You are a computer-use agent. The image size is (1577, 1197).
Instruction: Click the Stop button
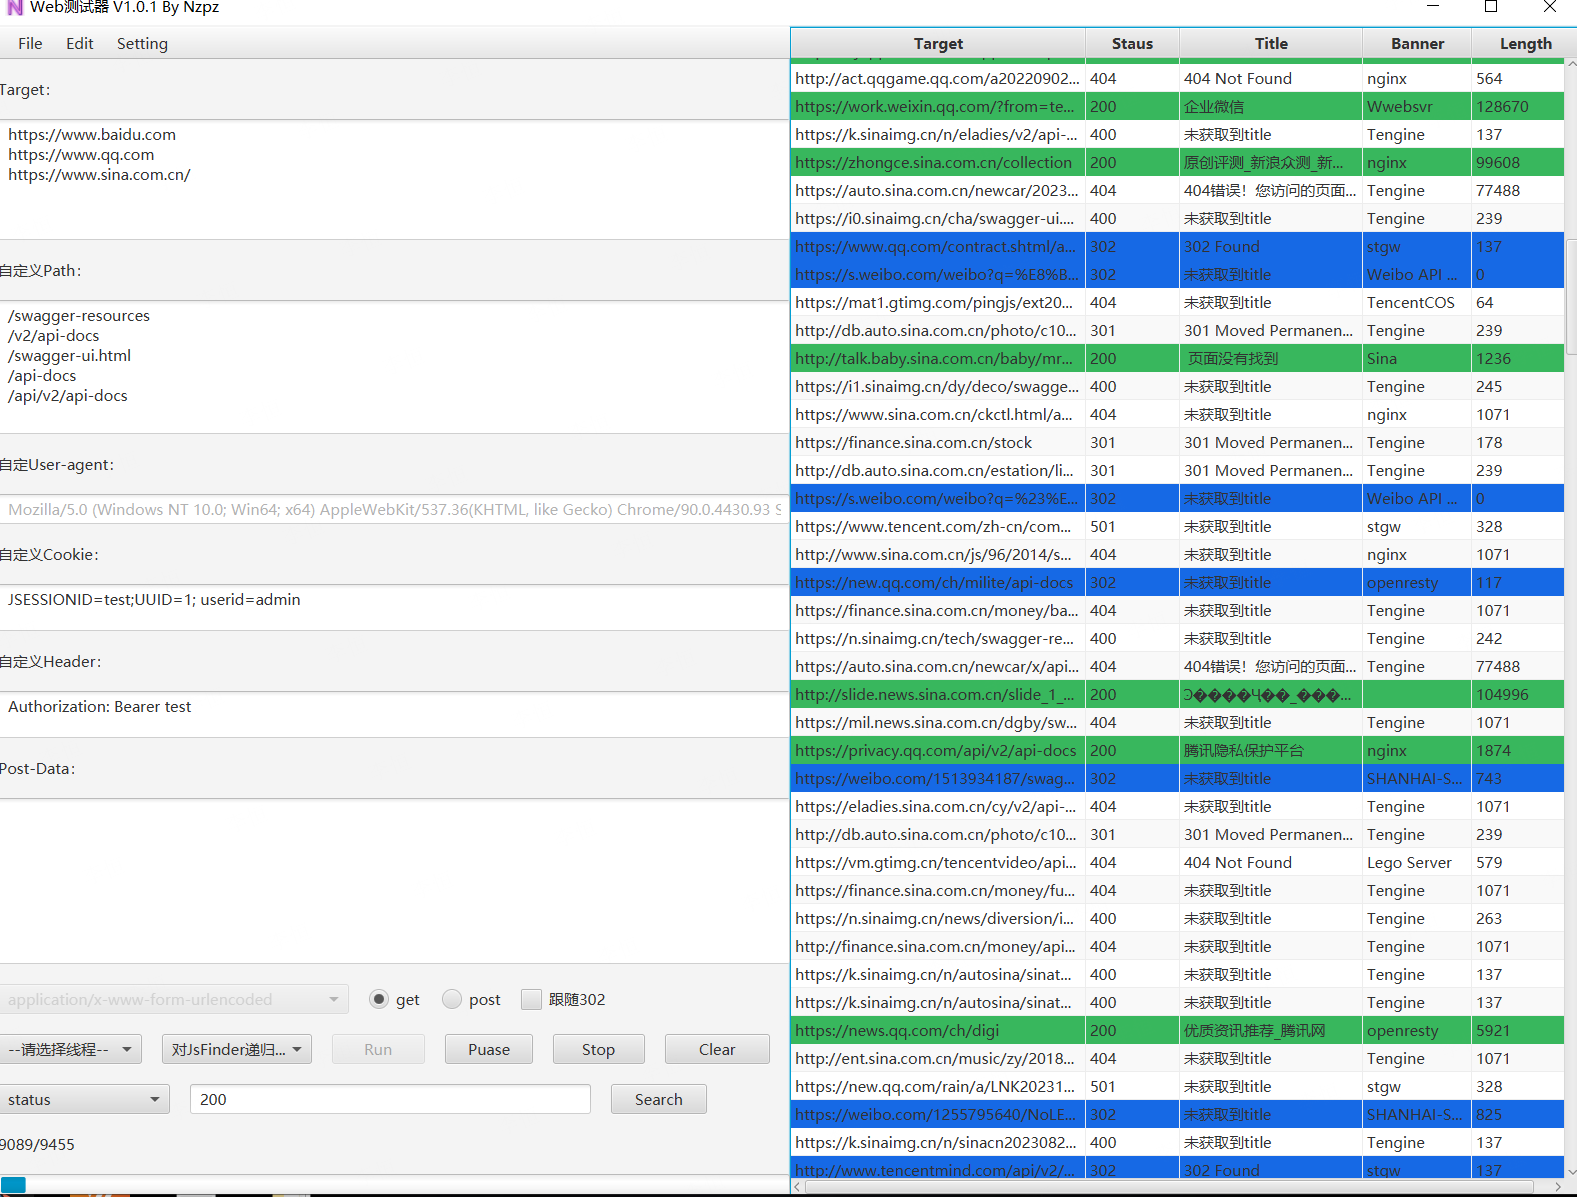(598, 1049)
